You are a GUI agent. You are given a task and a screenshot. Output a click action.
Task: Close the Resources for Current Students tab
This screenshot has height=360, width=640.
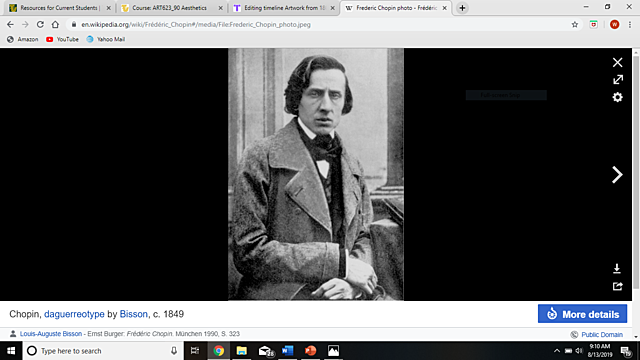click(x=109, y=8)
